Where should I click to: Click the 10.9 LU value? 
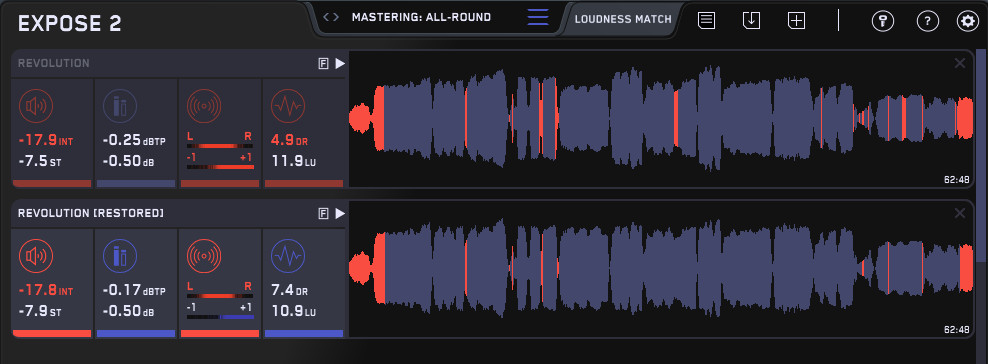click(x=295, y=311)
